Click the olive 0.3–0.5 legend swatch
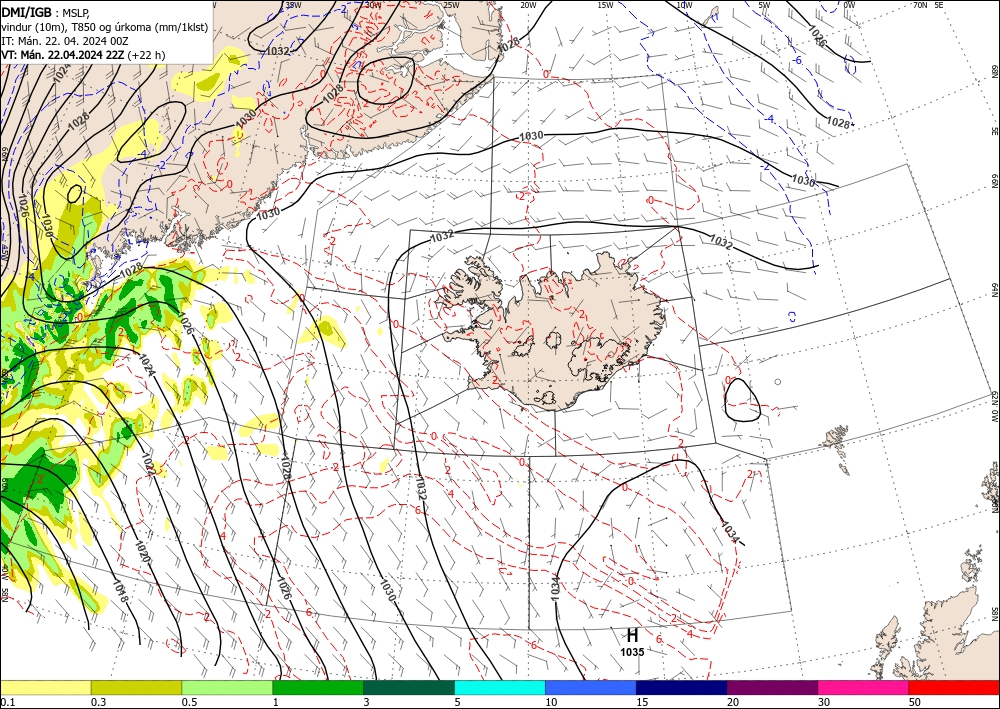The width and height of the screenshot is (1000, 709). (x=136, y=687)
